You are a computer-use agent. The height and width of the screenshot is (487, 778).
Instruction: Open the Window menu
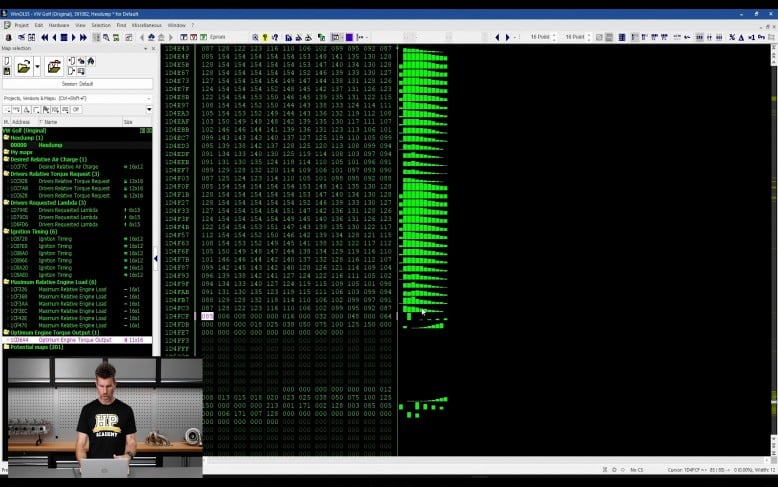(176, 25)
